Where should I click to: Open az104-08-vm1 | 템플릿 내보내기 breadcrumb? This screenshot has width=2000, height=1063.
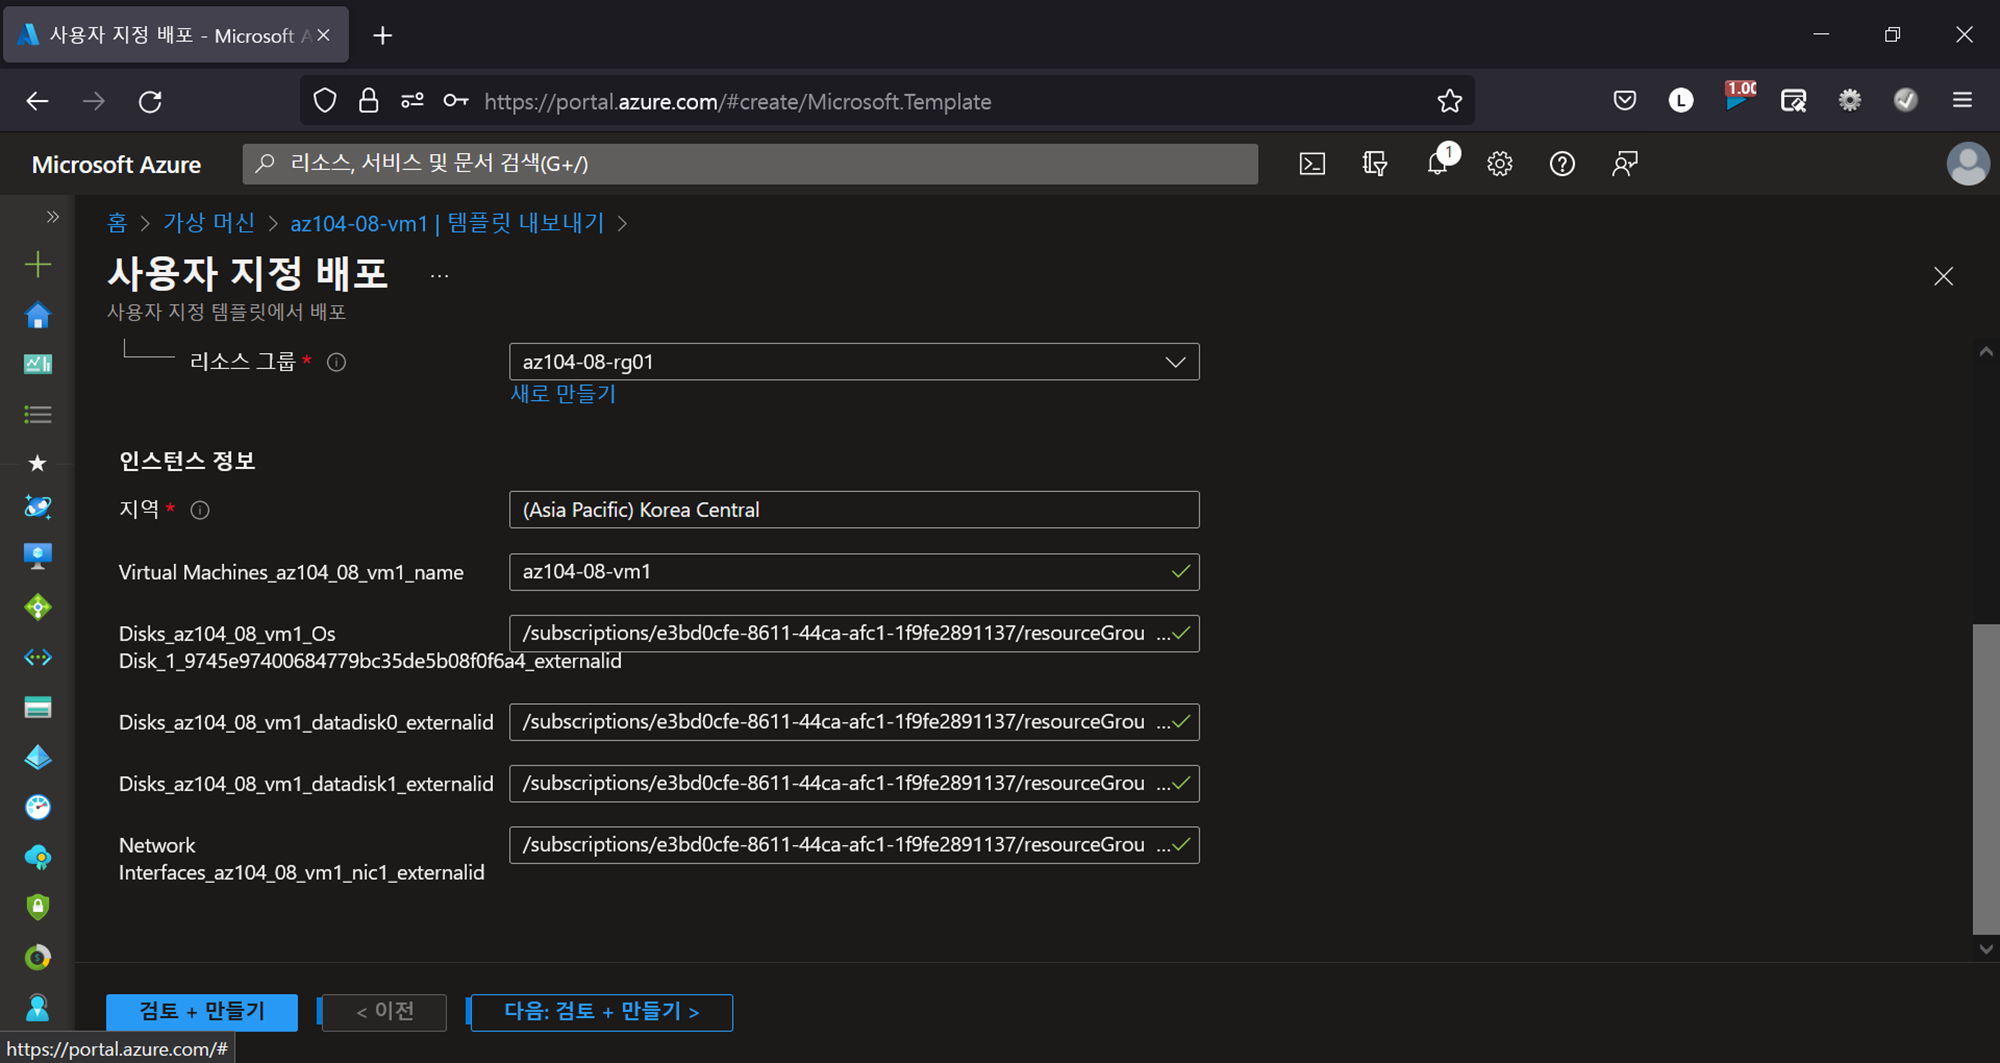[x=447, y=223]
